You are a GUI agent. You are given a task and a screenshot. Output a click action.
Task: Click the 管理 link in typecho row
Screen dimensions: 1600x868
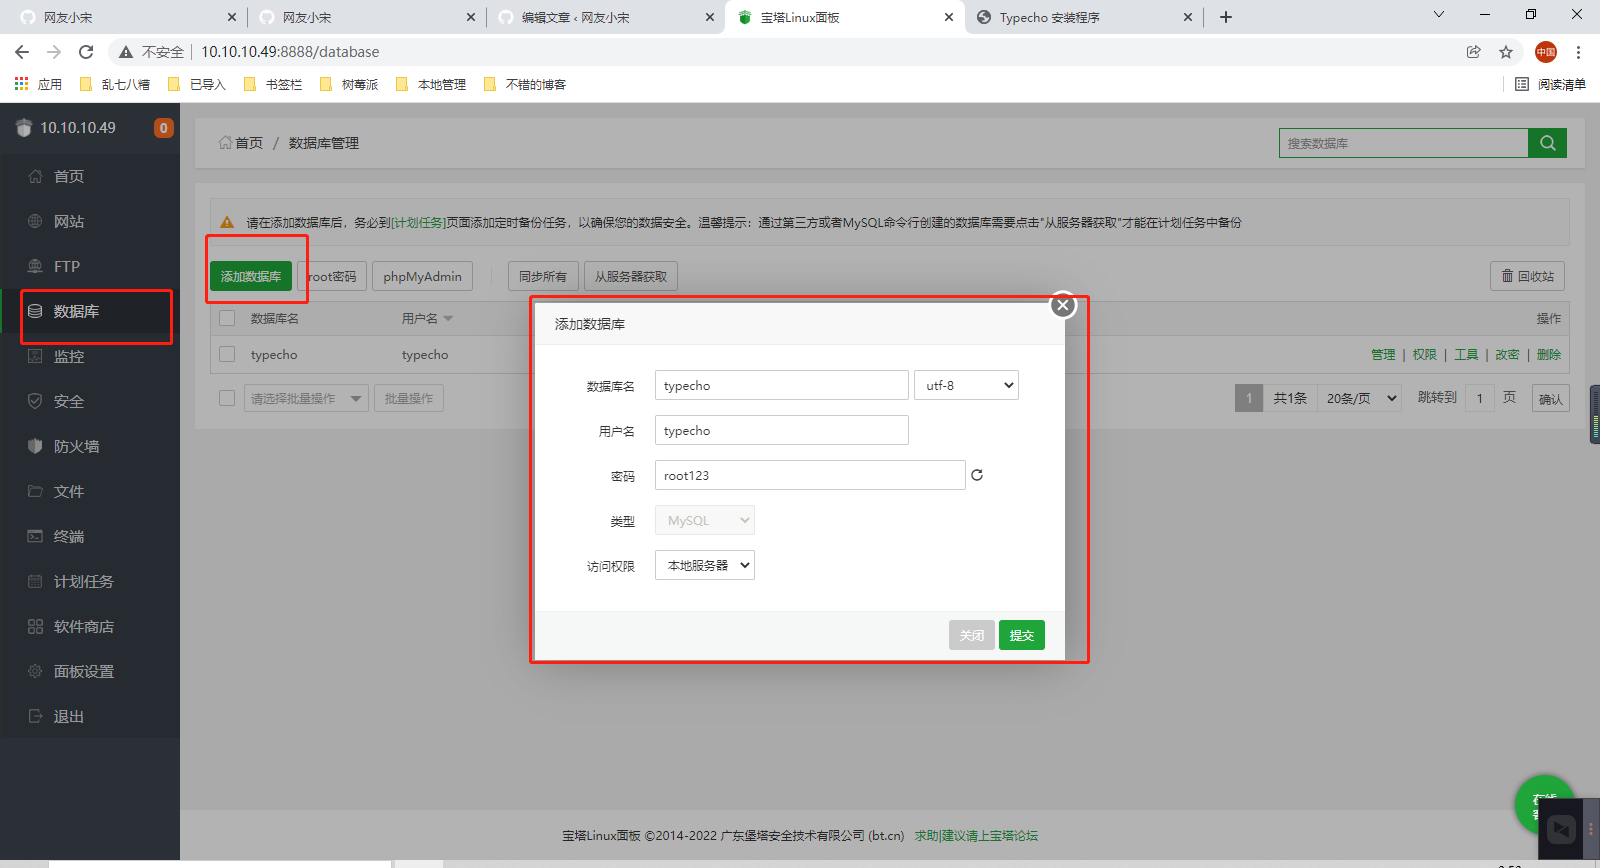[1383, 354]
